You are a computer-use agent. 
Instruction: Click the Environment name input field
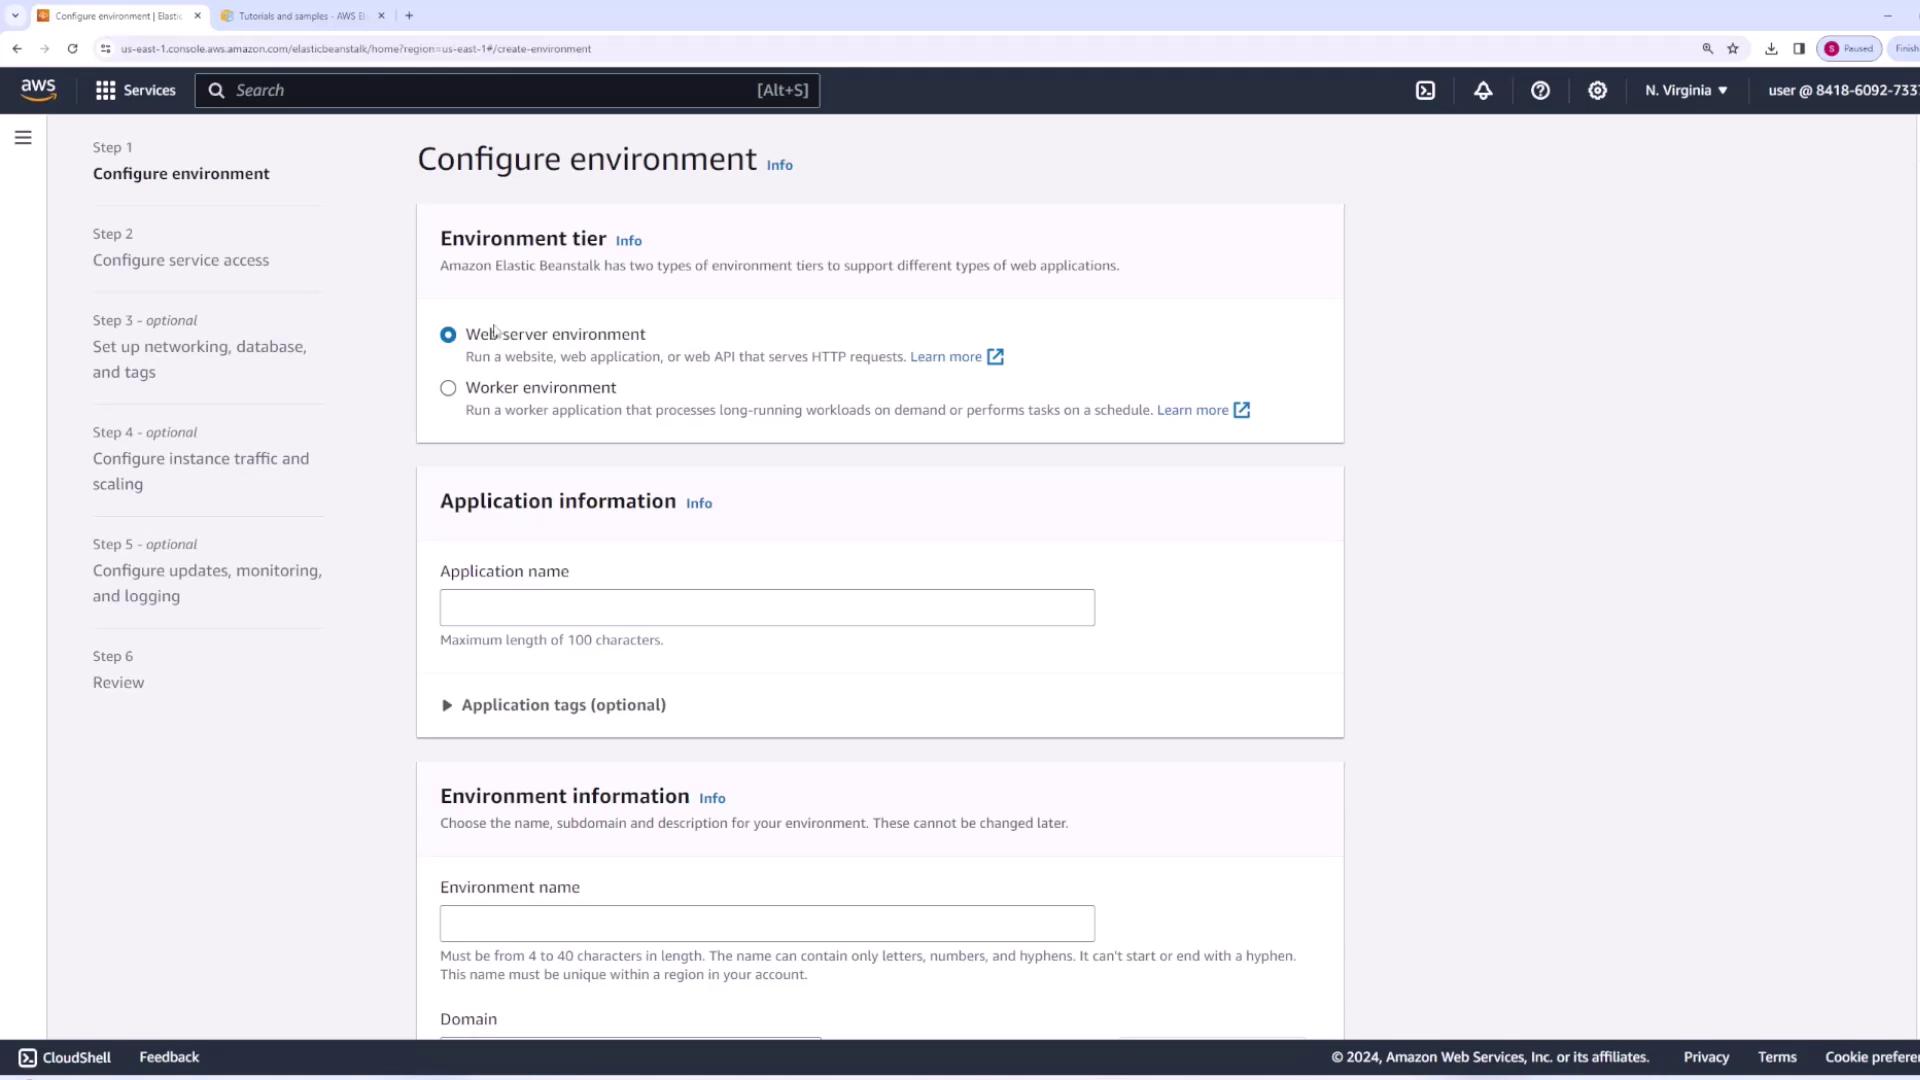767,924
